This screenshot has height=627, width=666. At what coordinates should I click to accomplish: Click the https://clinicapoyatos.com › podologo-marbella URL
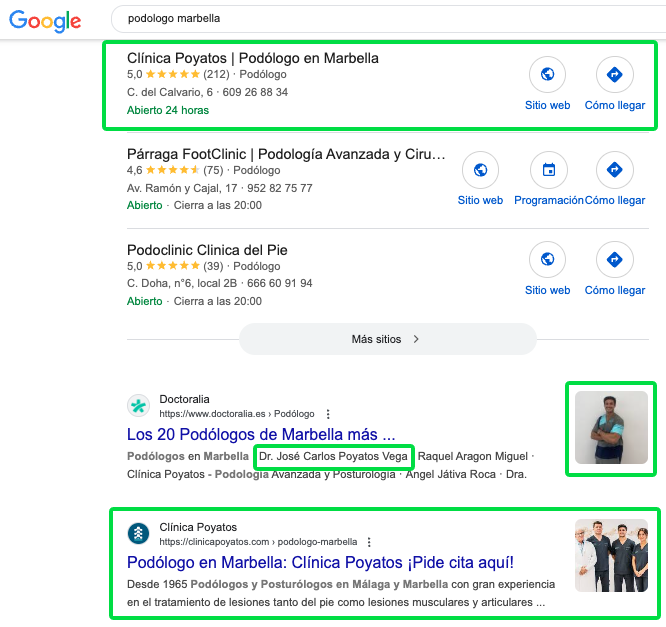tap(258, 542)
